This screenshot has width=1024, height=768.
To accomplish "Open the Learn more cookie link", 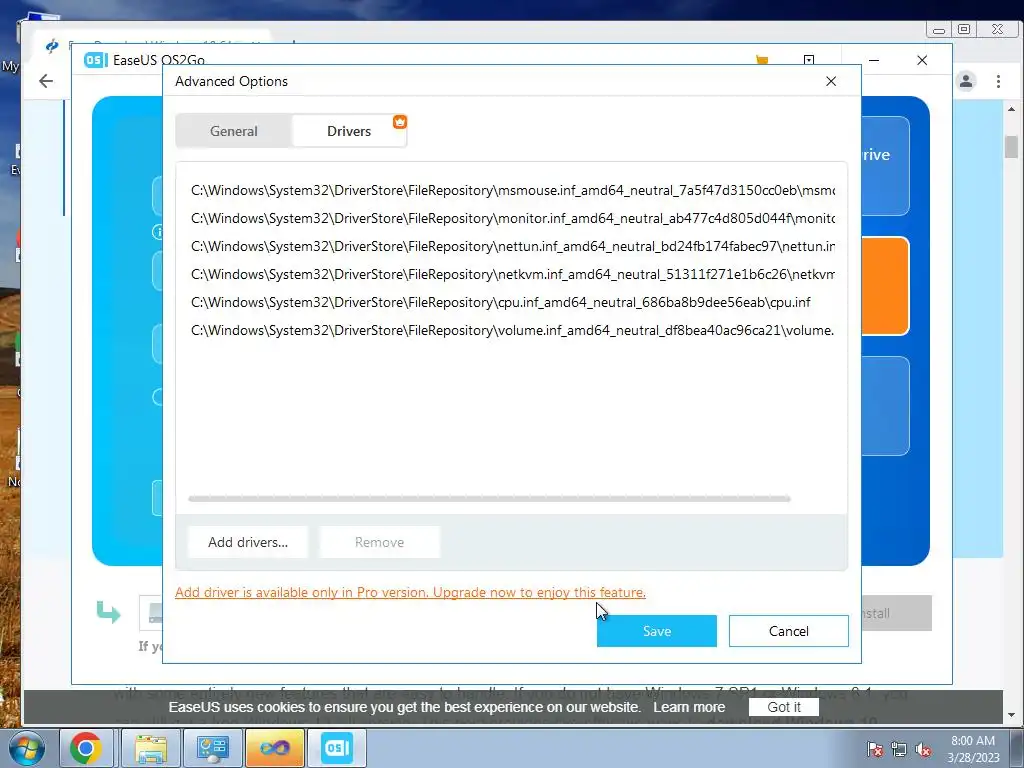I will click(x=689, y=707).
